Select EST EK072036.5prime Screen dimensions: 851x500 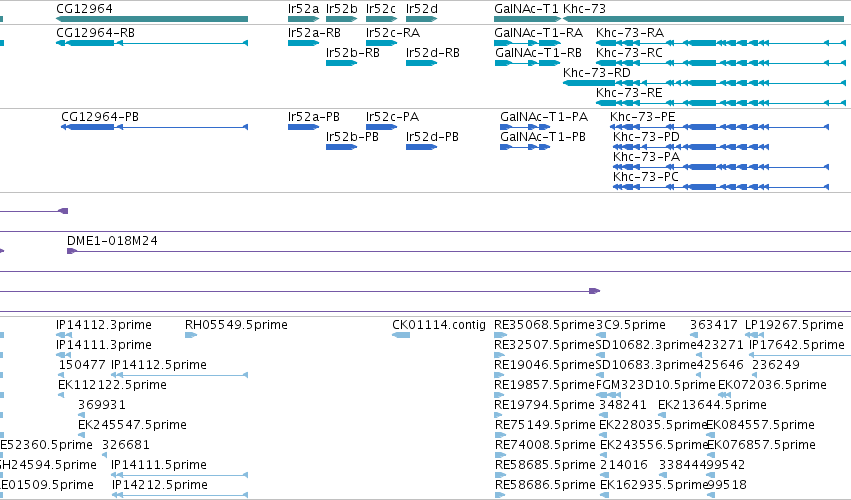click(772, 385)
